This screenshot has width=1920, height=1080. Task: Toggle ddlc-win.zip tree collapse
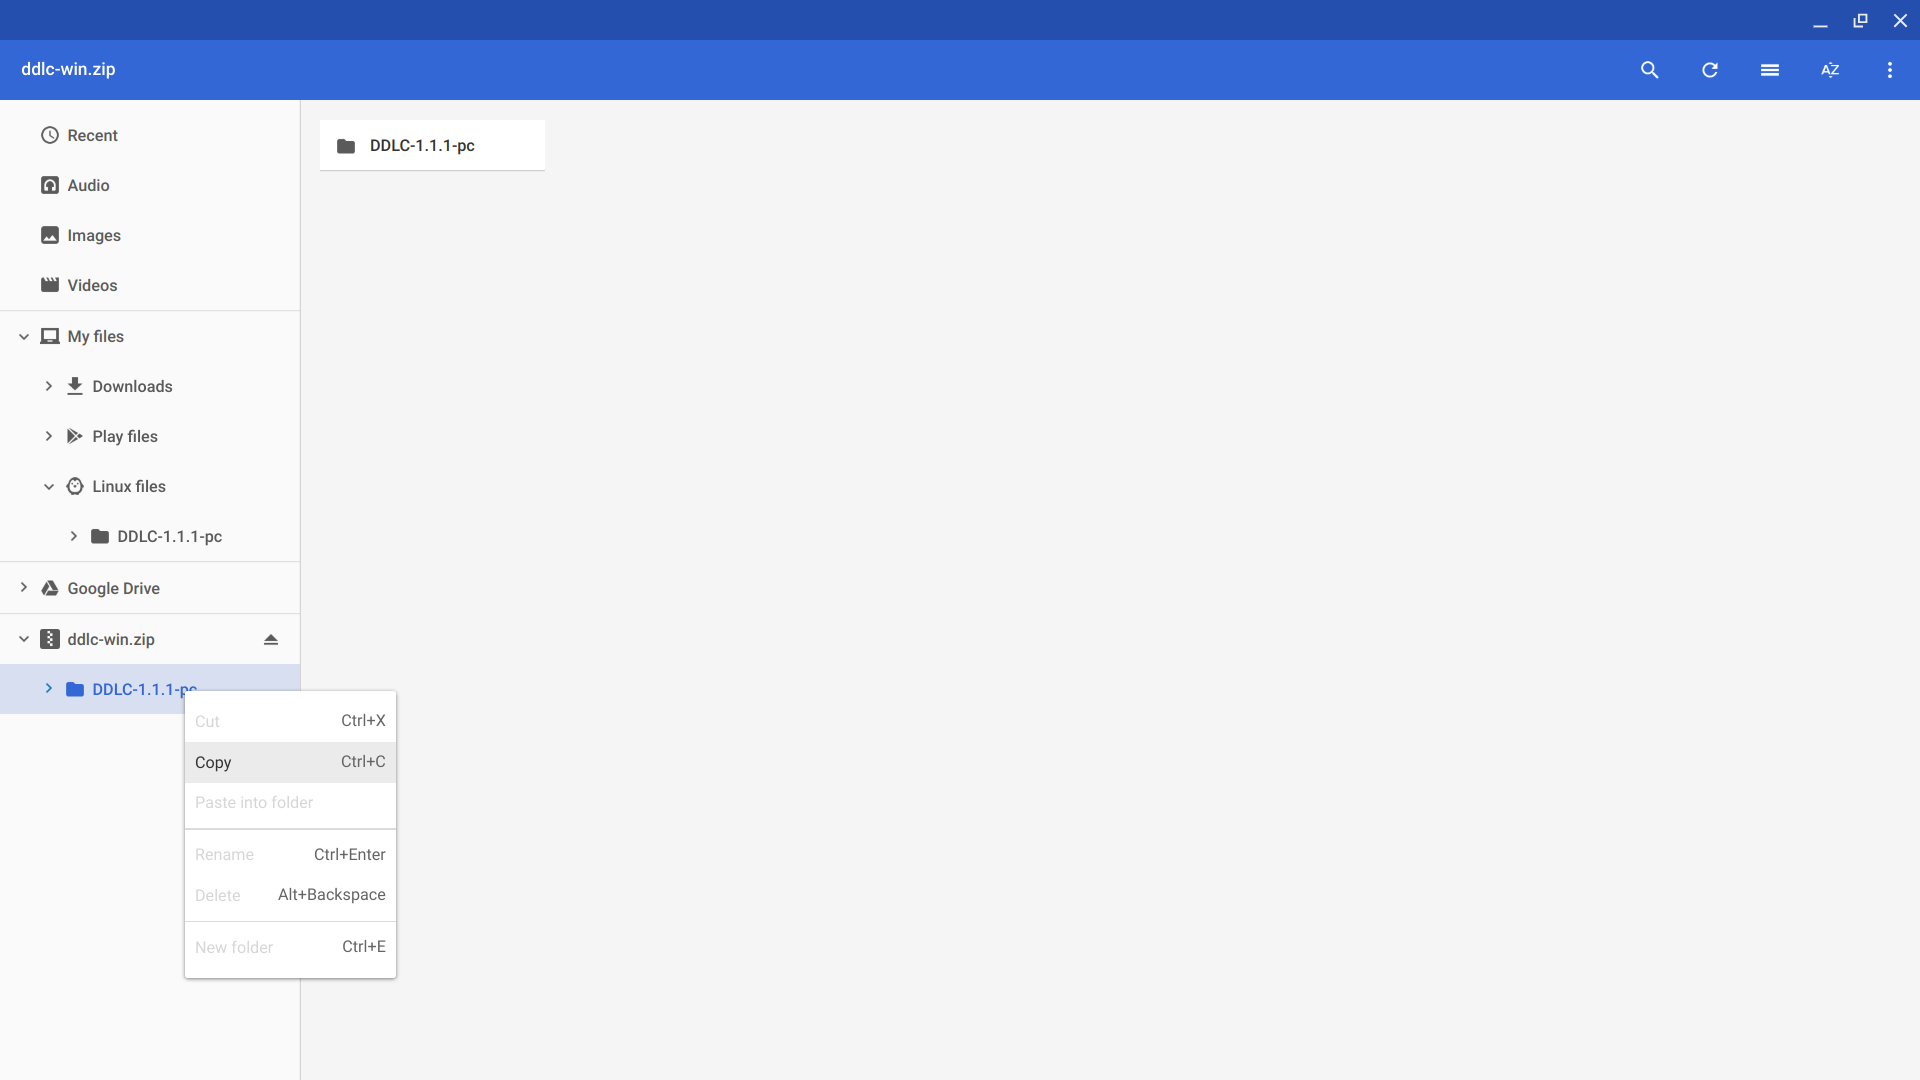(21, 640)
